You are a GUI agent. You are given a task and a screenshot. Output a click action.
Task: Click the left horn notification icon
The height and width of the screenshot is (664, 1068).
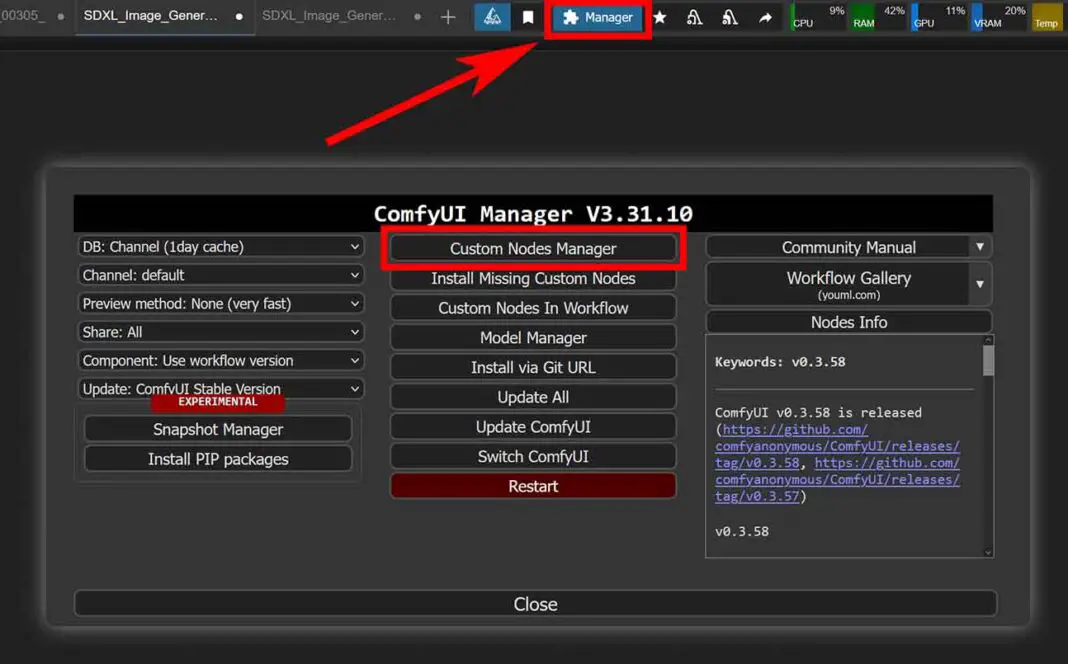pyautogui.click(x=694, y=17)
